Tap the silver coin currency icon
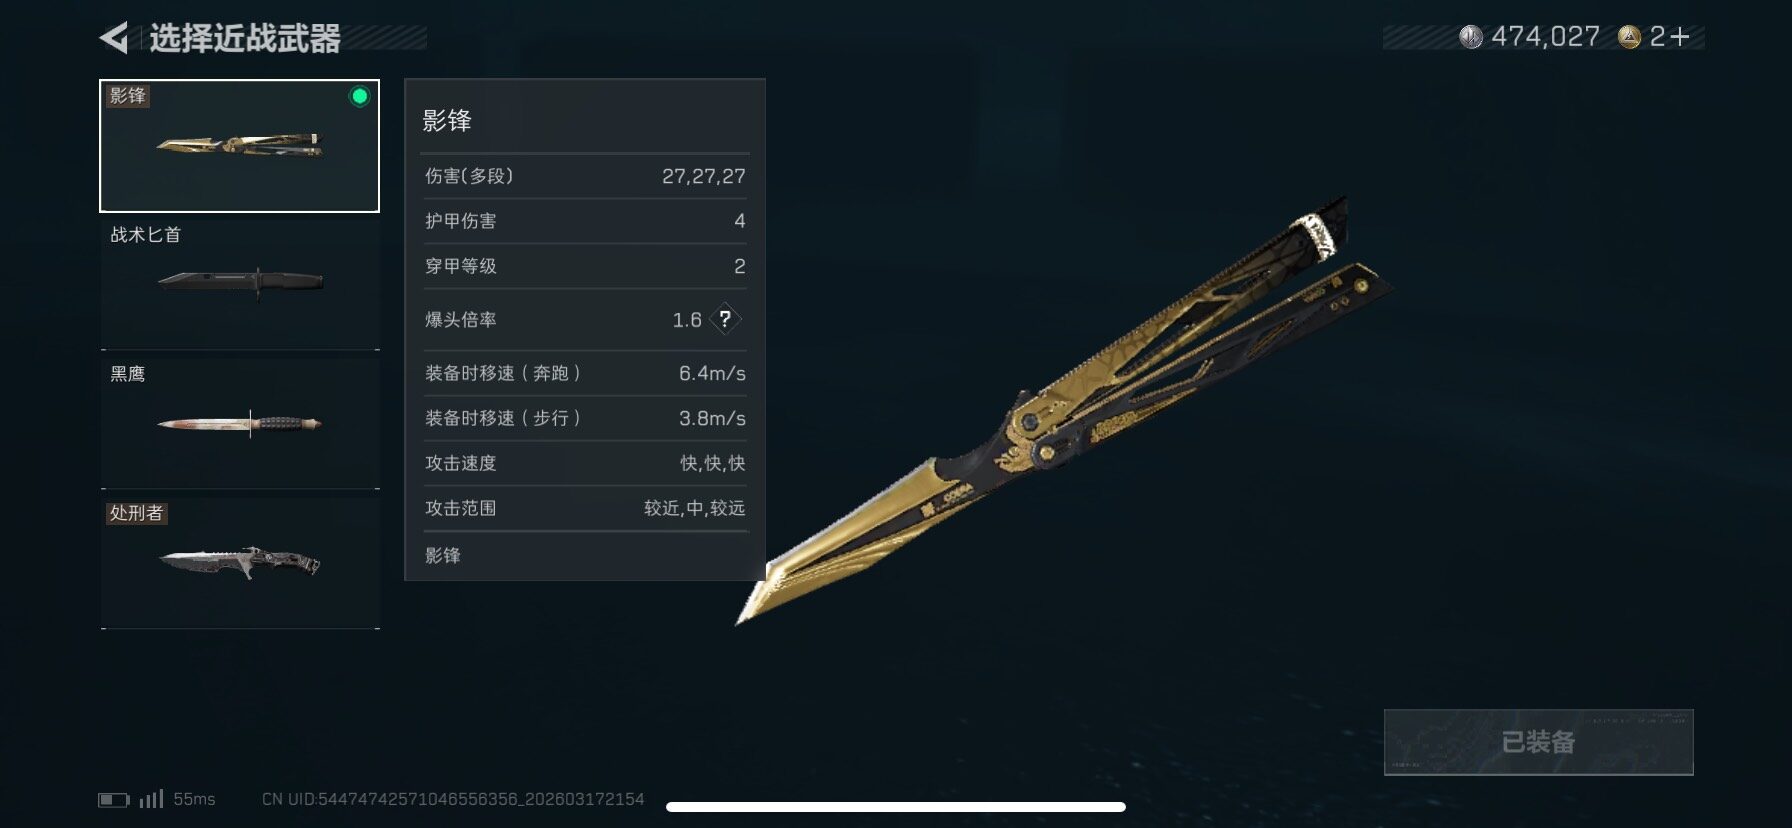 click(1470, 37)
